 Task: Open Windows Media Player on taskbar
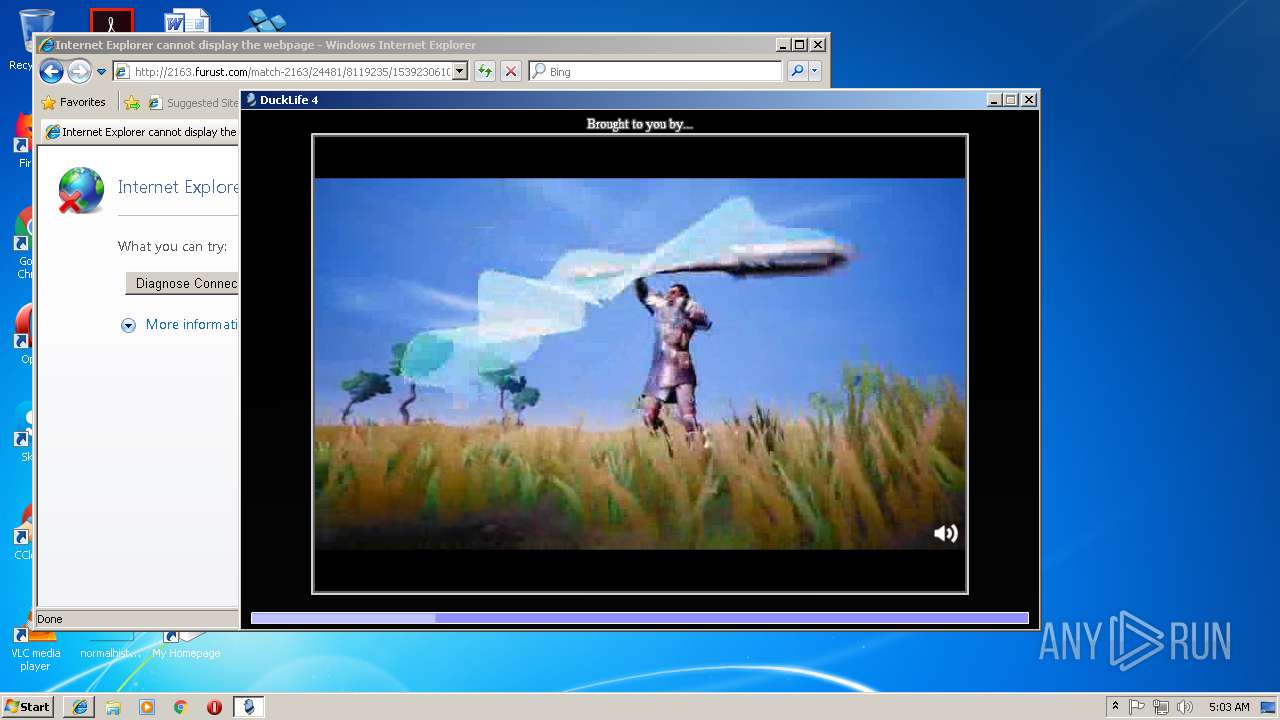[147, 707]
